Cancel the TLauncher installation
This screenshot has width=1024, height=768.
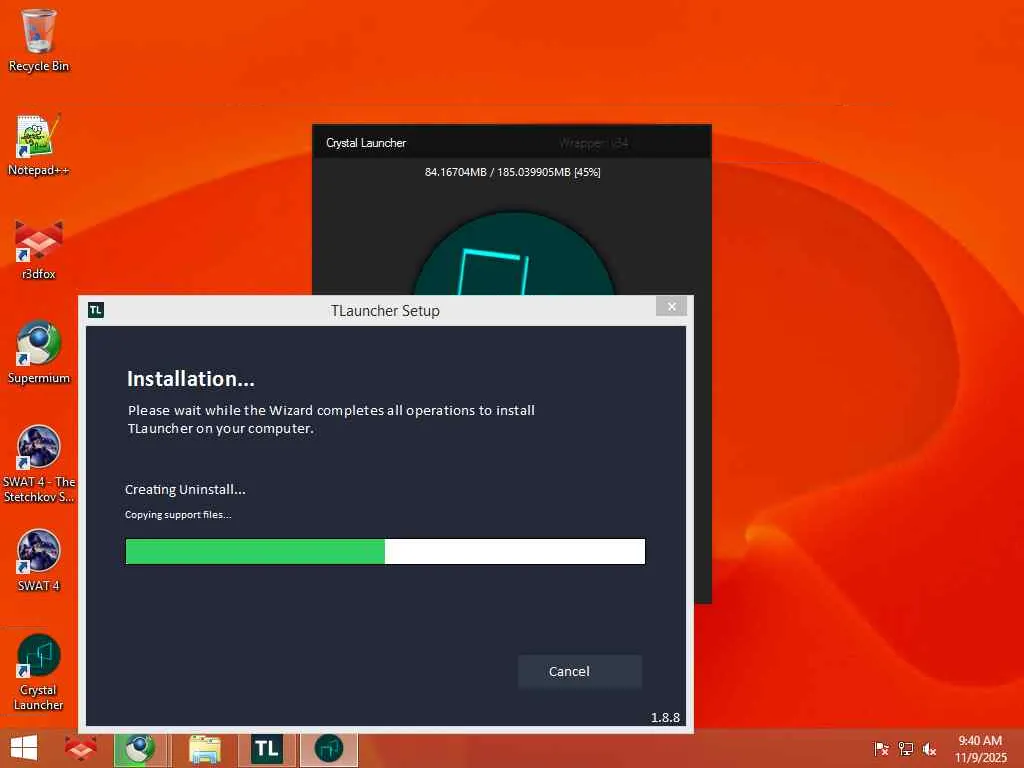click(580, 671)
